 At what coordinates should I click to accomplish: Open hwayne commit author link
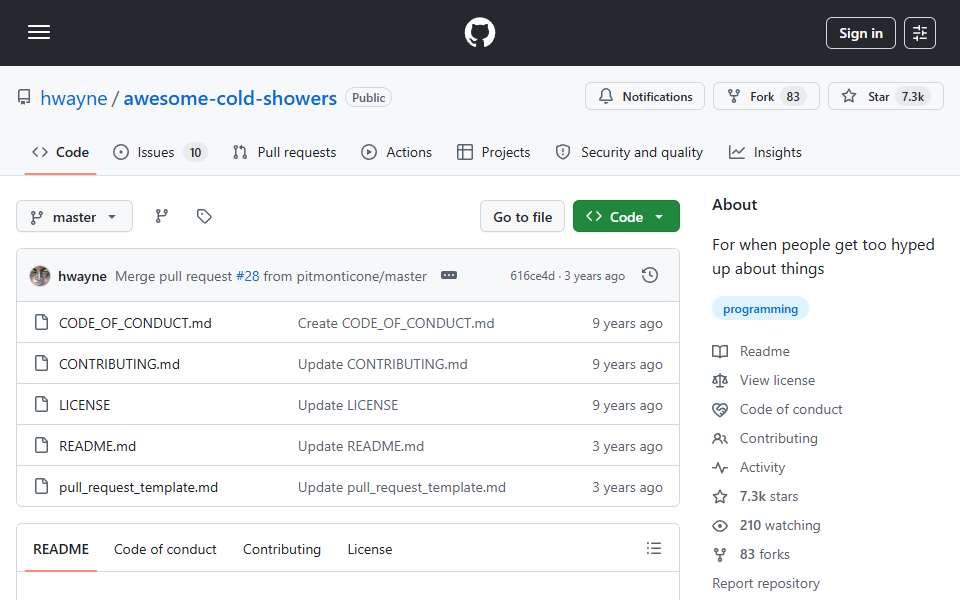(x=82, y=277)
